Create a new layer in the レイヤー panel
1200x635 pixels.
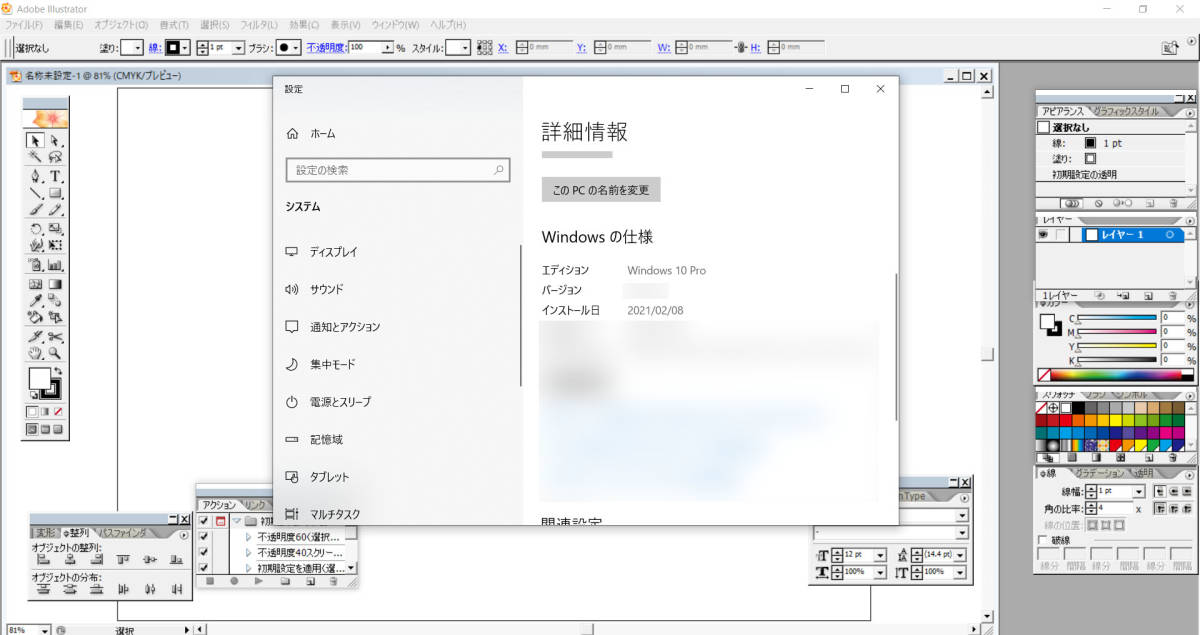1148,295
